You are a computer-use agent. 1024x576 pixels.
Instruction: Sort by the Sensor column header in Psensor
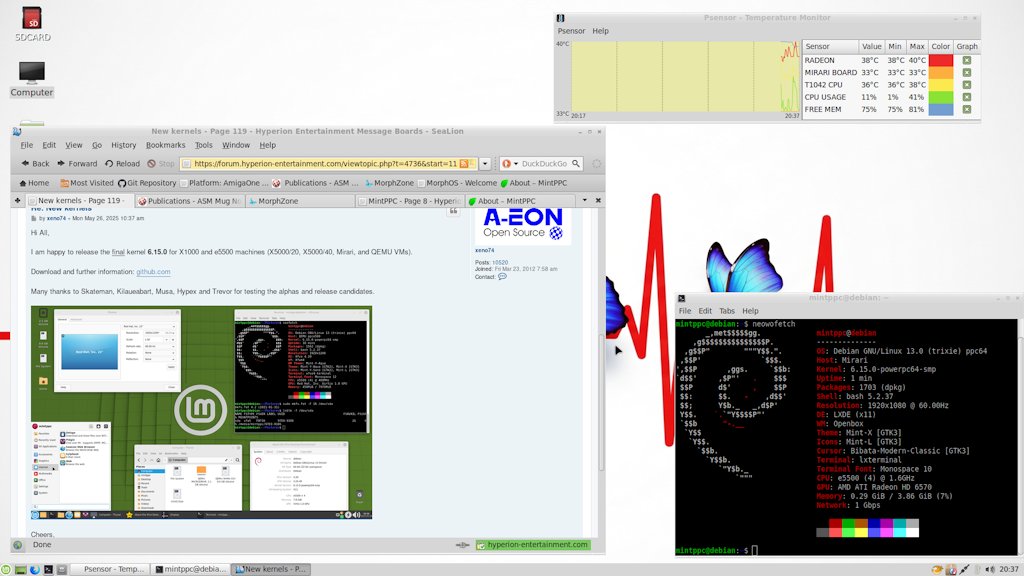pos(830,46)
